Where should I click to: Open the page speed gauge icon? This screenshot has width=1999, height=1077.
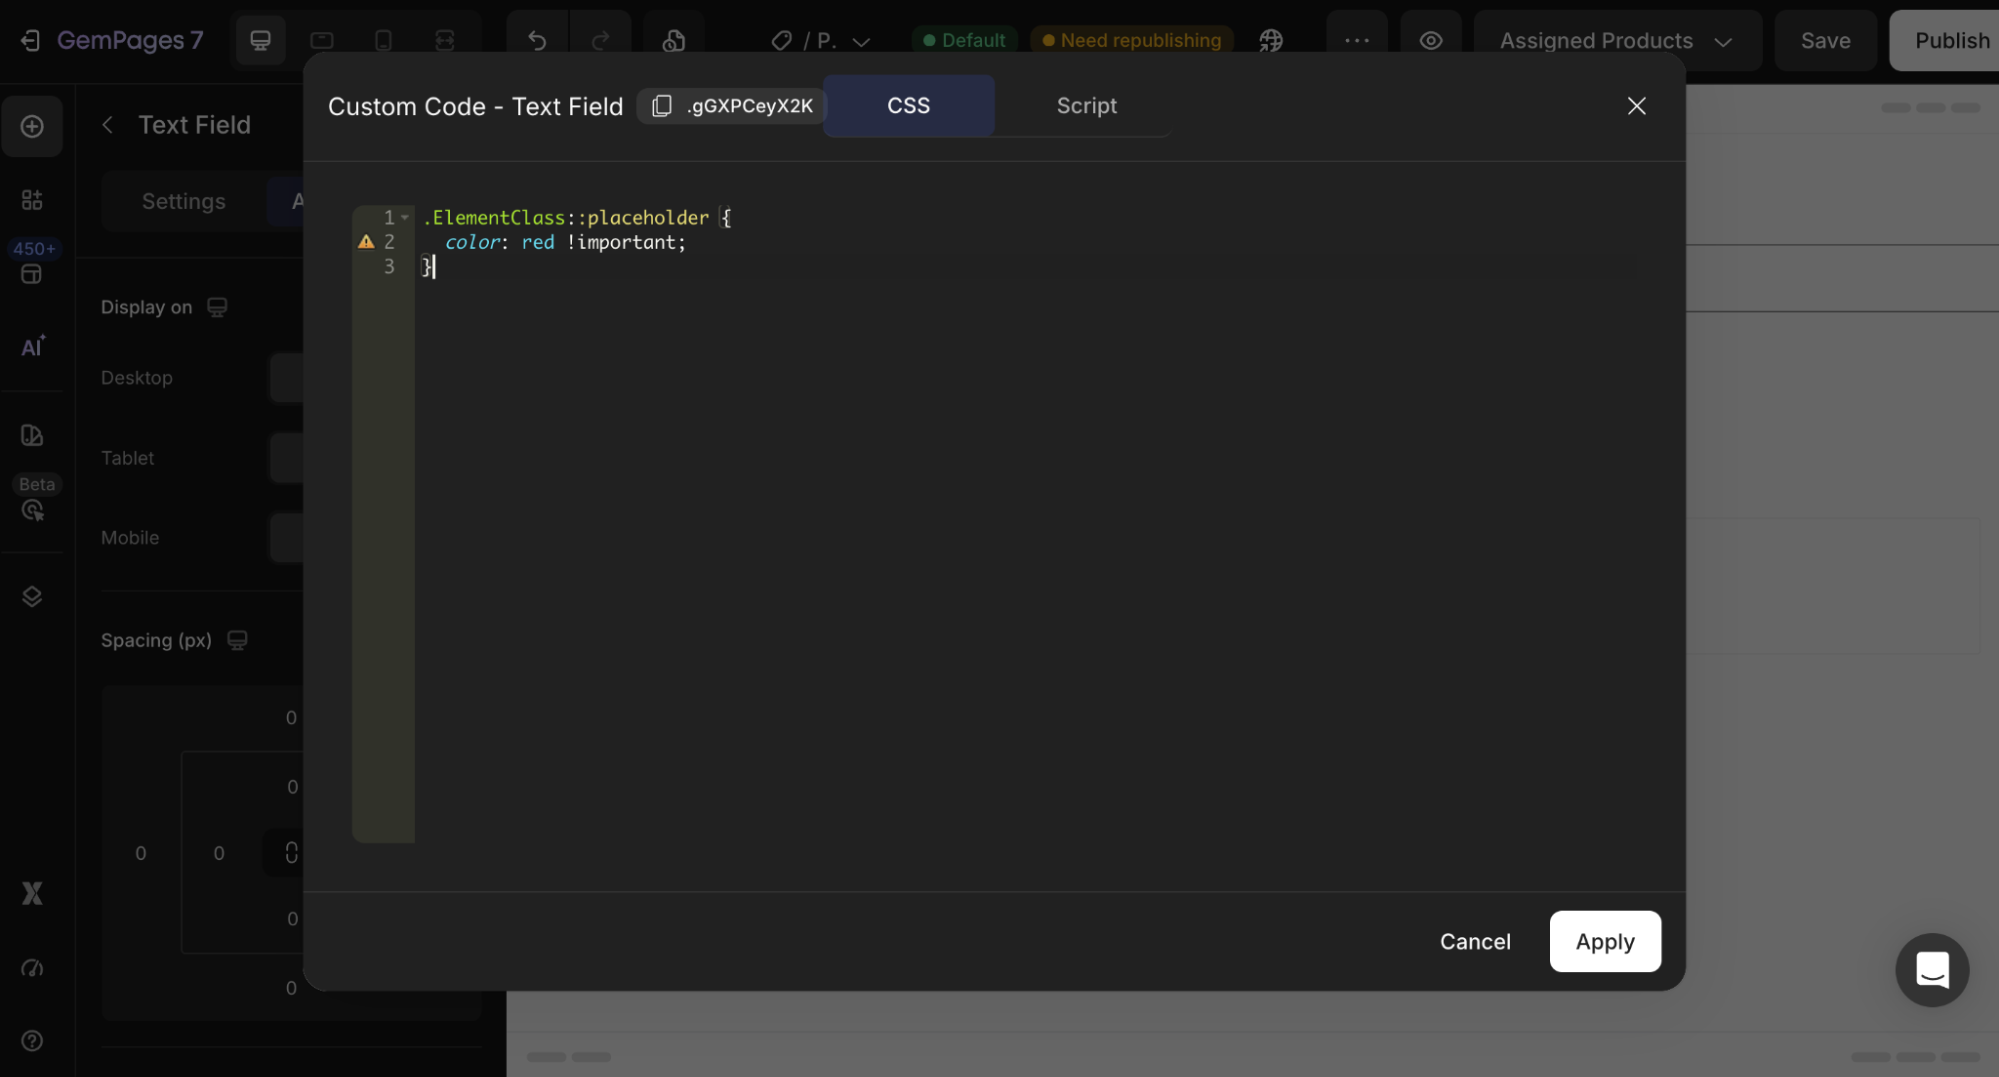[32, 967]
